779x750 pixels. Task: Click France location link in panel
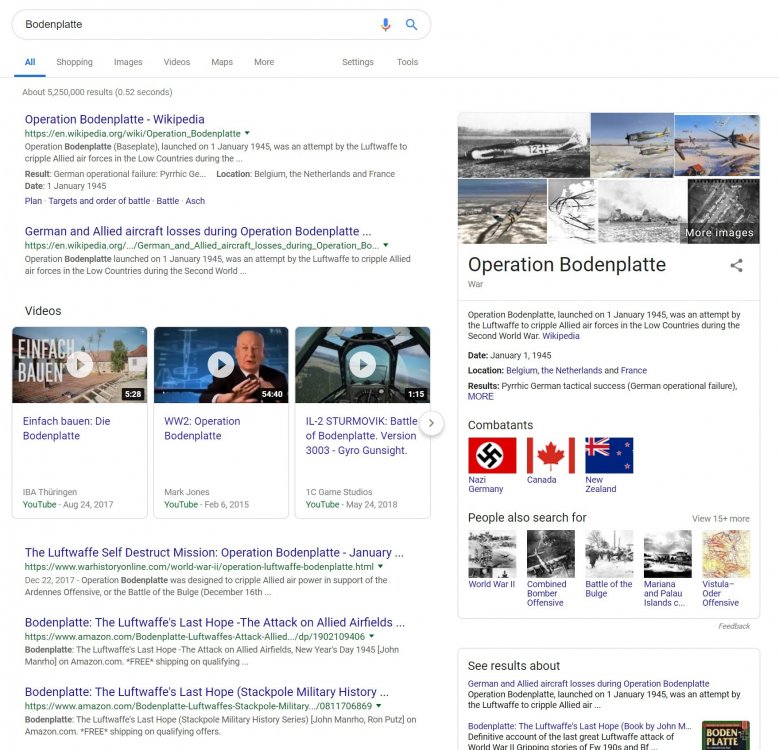pyautogui.click(x=633, y=371)
